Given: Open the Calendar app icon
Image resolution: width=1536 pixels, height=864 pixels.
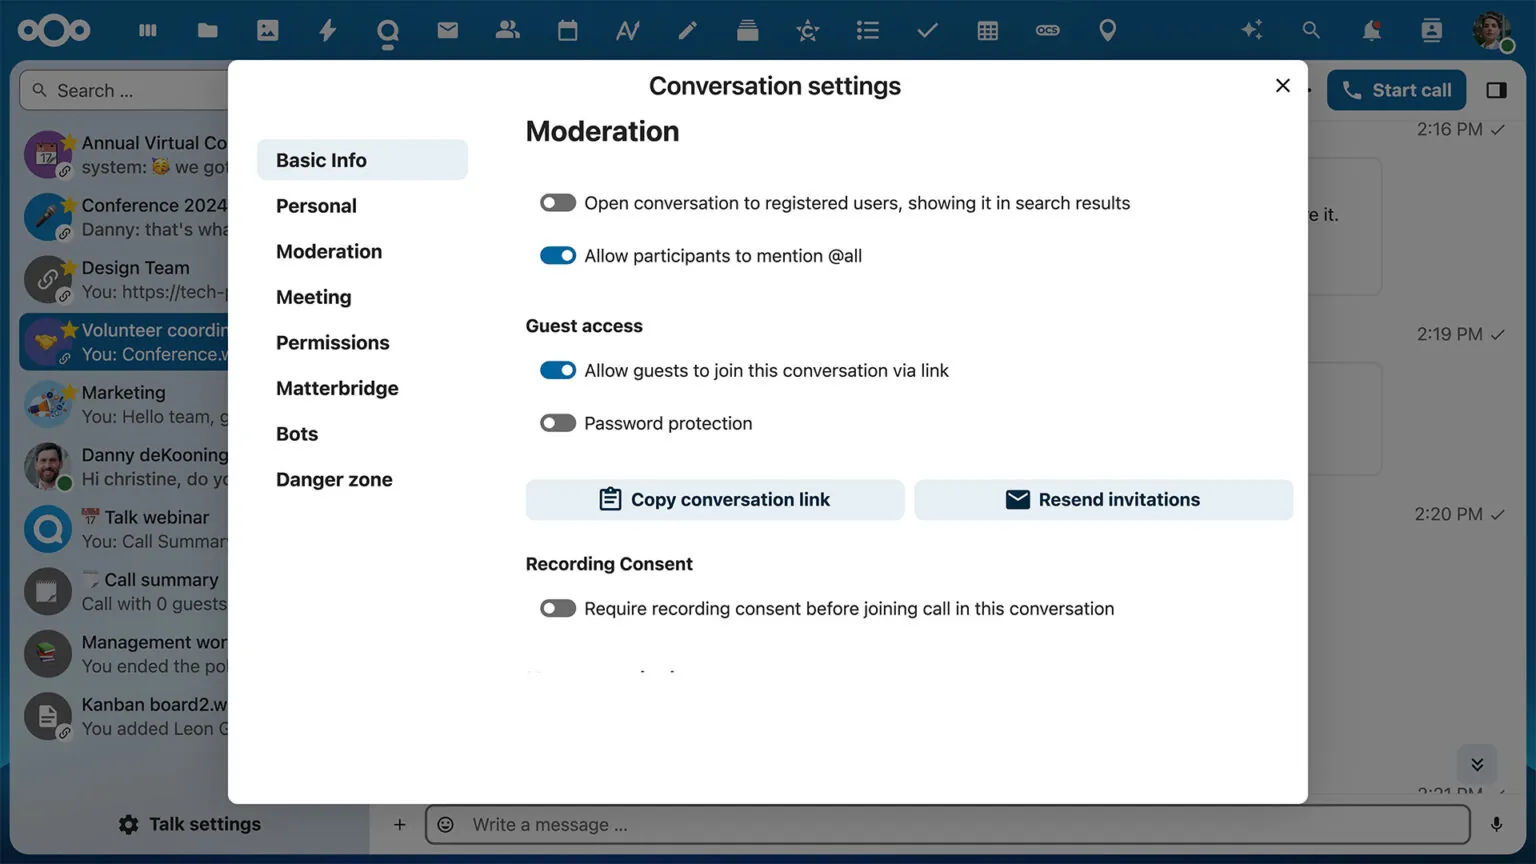Looking at the screenshot, I should pyautogui.click(x=567, y=30).
